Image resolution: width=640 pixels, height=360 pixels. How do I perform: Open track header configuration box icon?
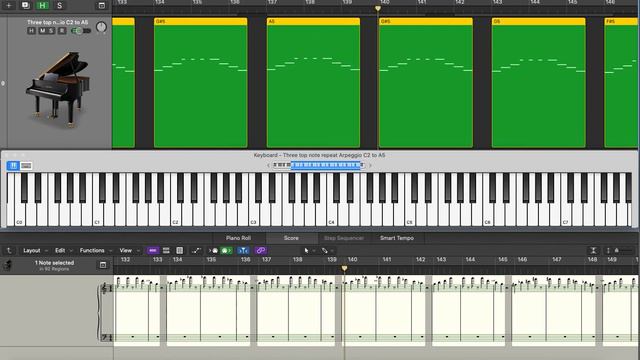click(x=102, y=5)
